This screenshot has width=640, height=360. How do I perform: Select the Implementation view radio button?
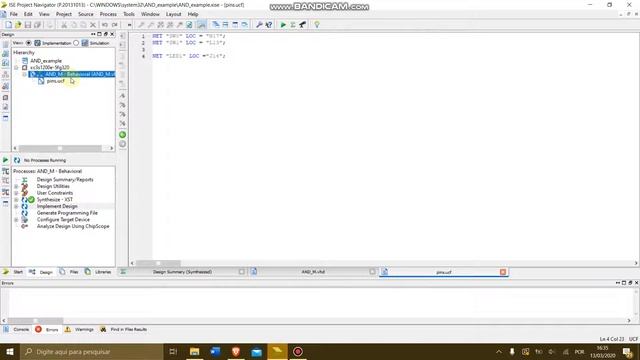click(29, 43)
